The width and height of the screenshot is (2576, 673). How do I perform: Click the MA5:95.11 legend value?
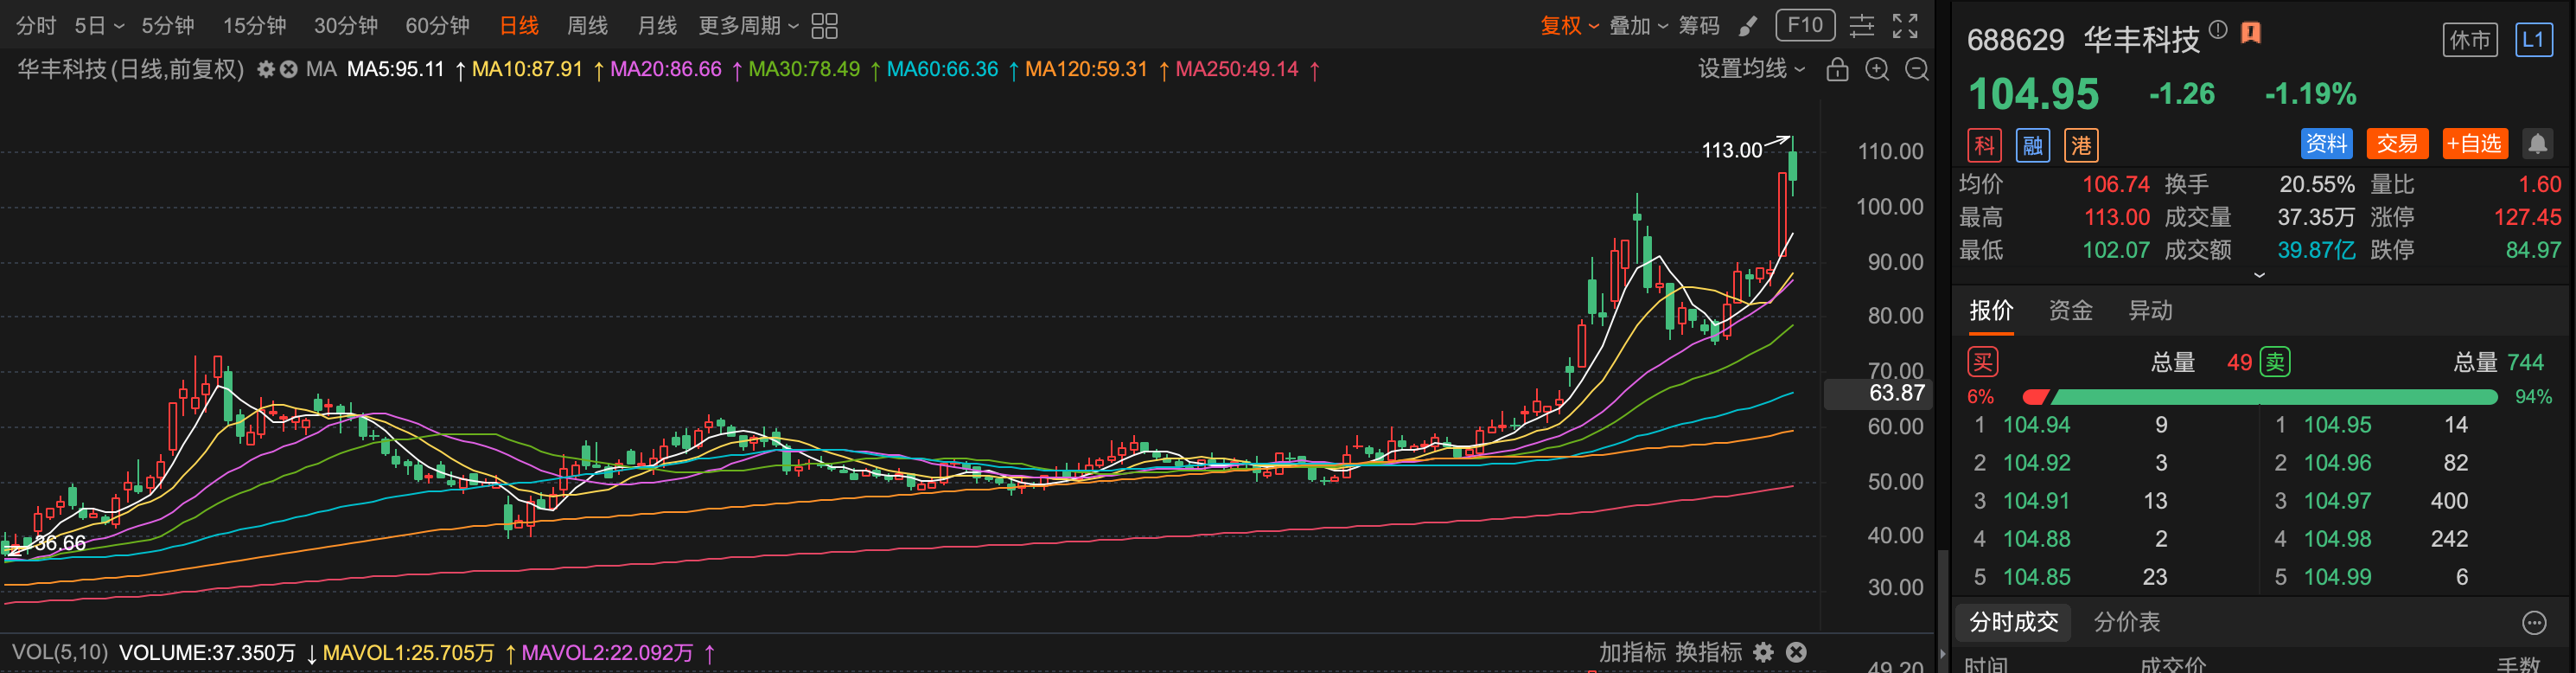(x=395, y=69)
